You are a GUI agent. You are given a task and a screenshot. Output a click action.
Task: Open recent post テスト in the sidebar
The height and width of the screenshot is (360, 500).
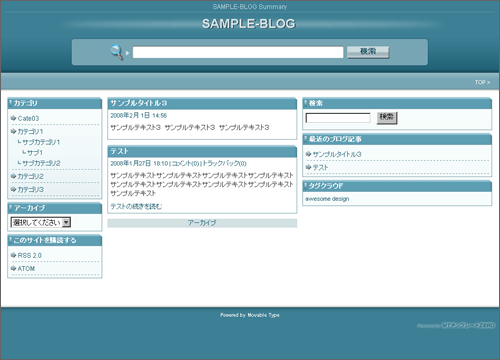[320, 167]
